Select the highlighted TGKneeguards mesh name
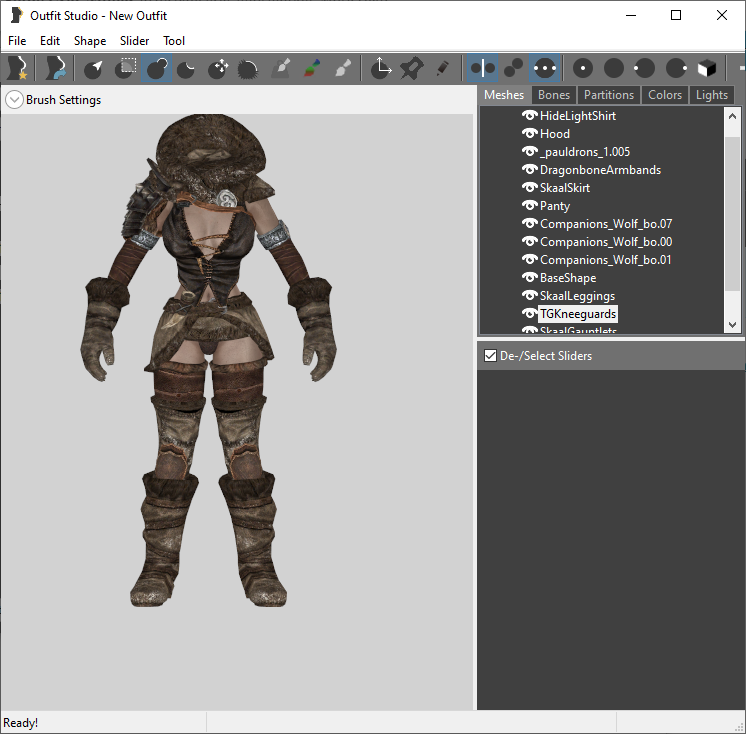The image size is (746, 734). pyautogui.click(x=578, y=314)
